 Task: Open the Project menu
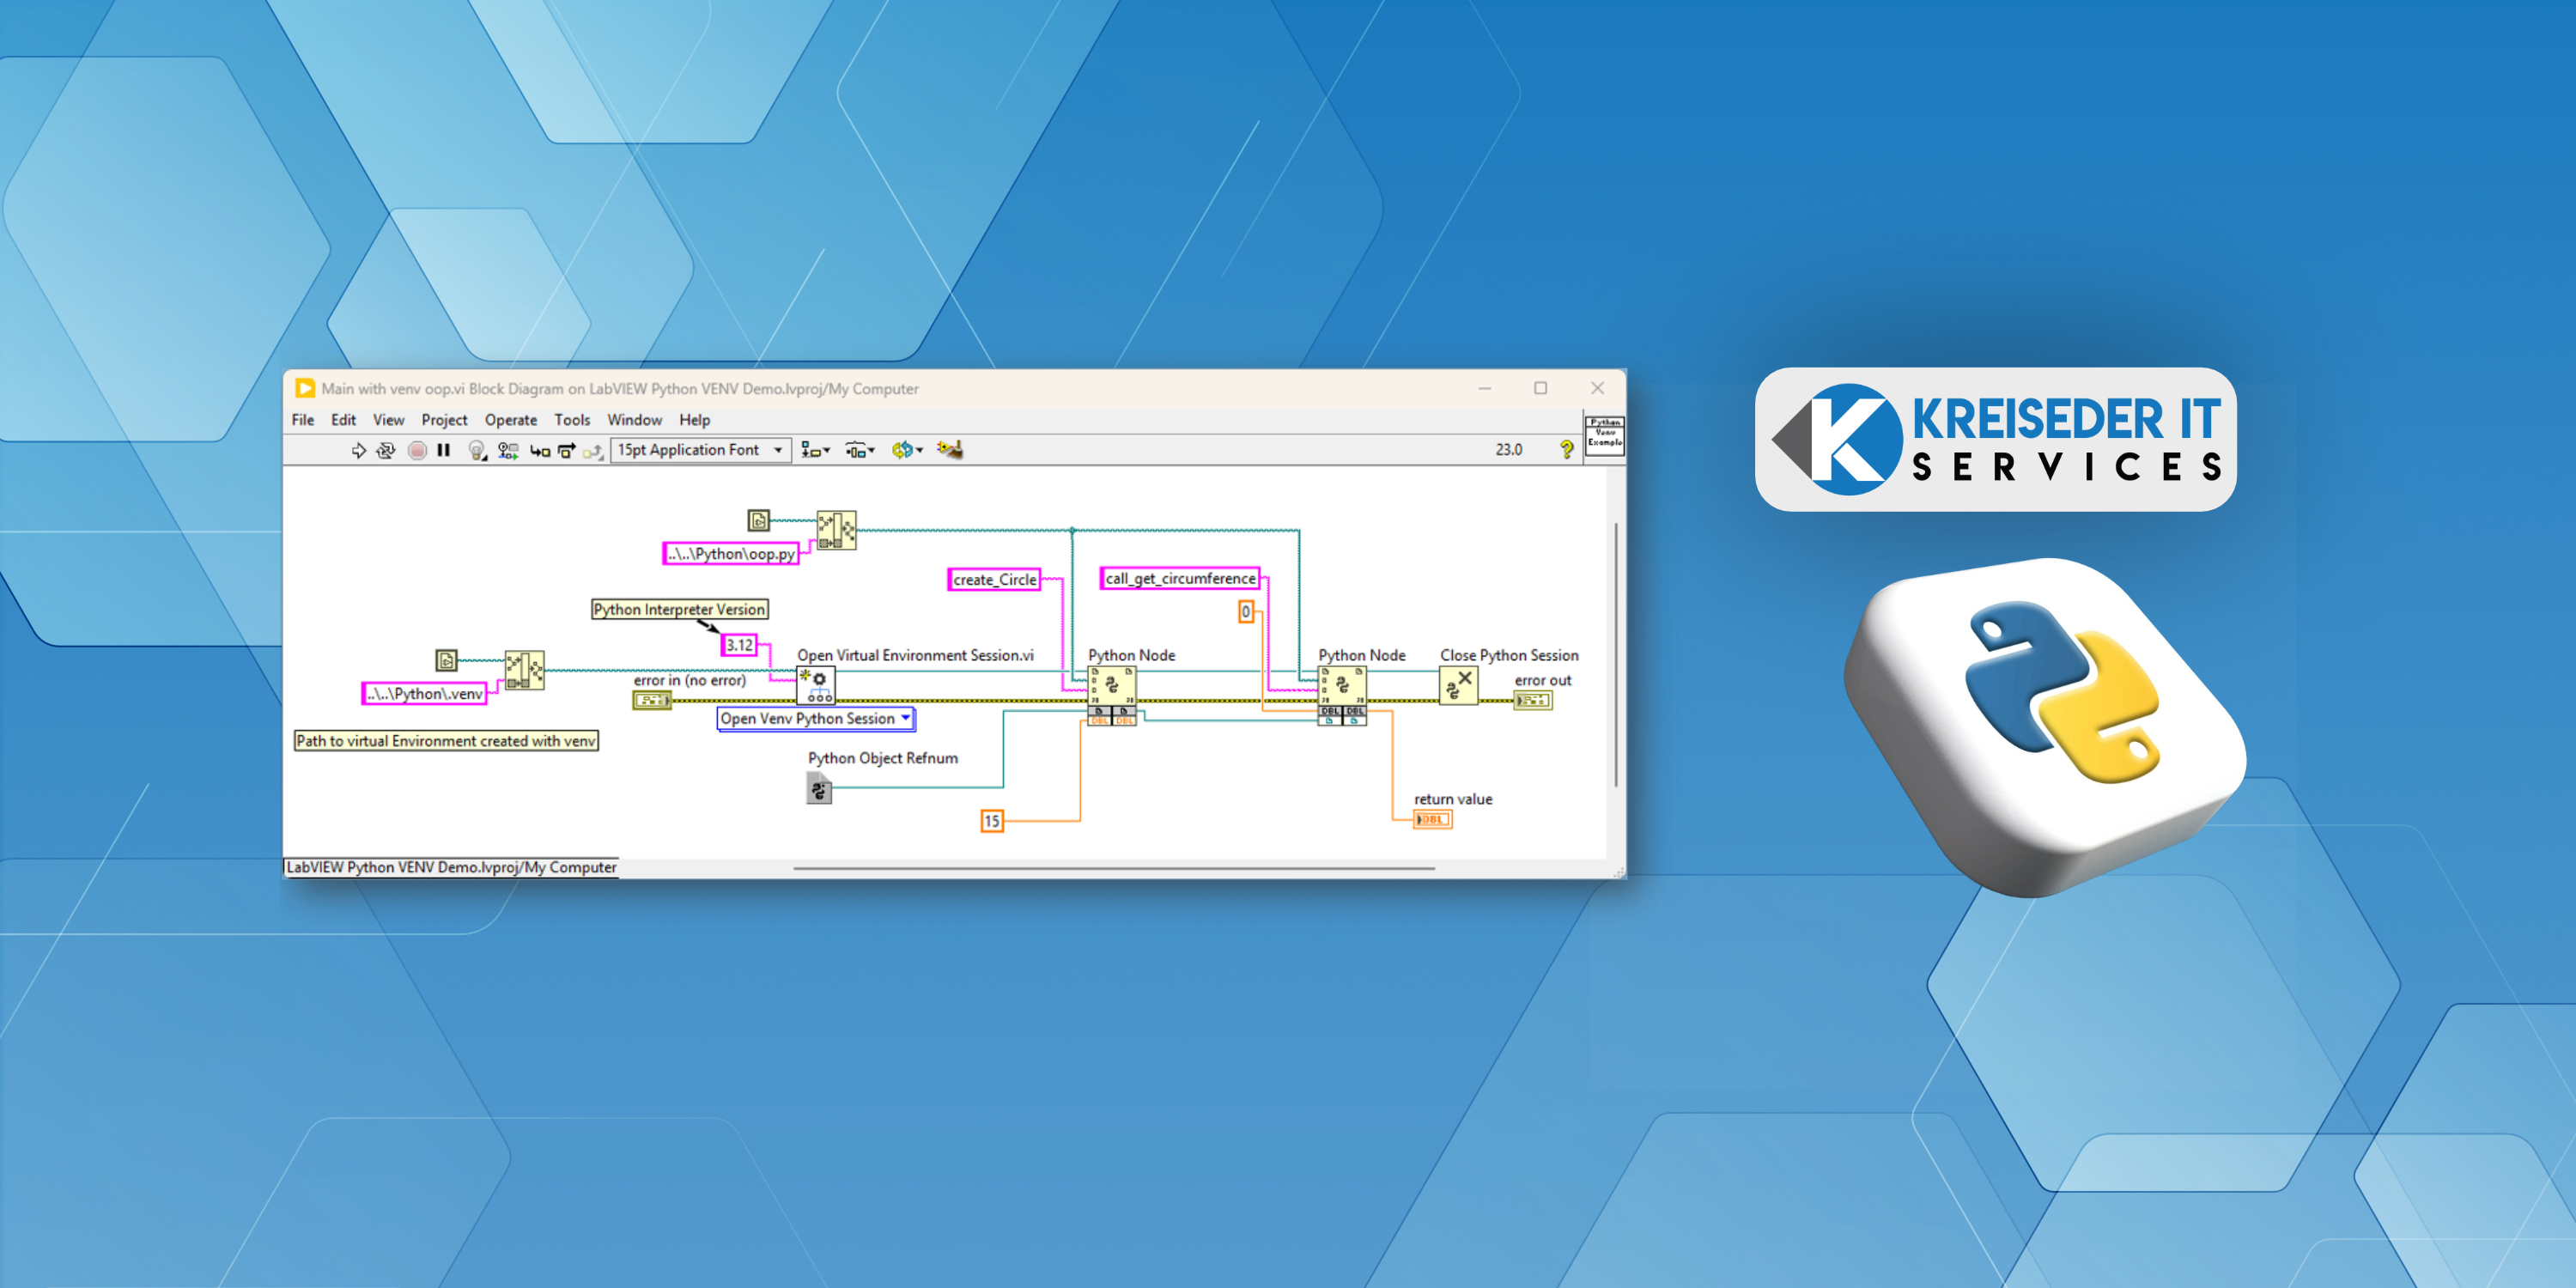[444, 420]
